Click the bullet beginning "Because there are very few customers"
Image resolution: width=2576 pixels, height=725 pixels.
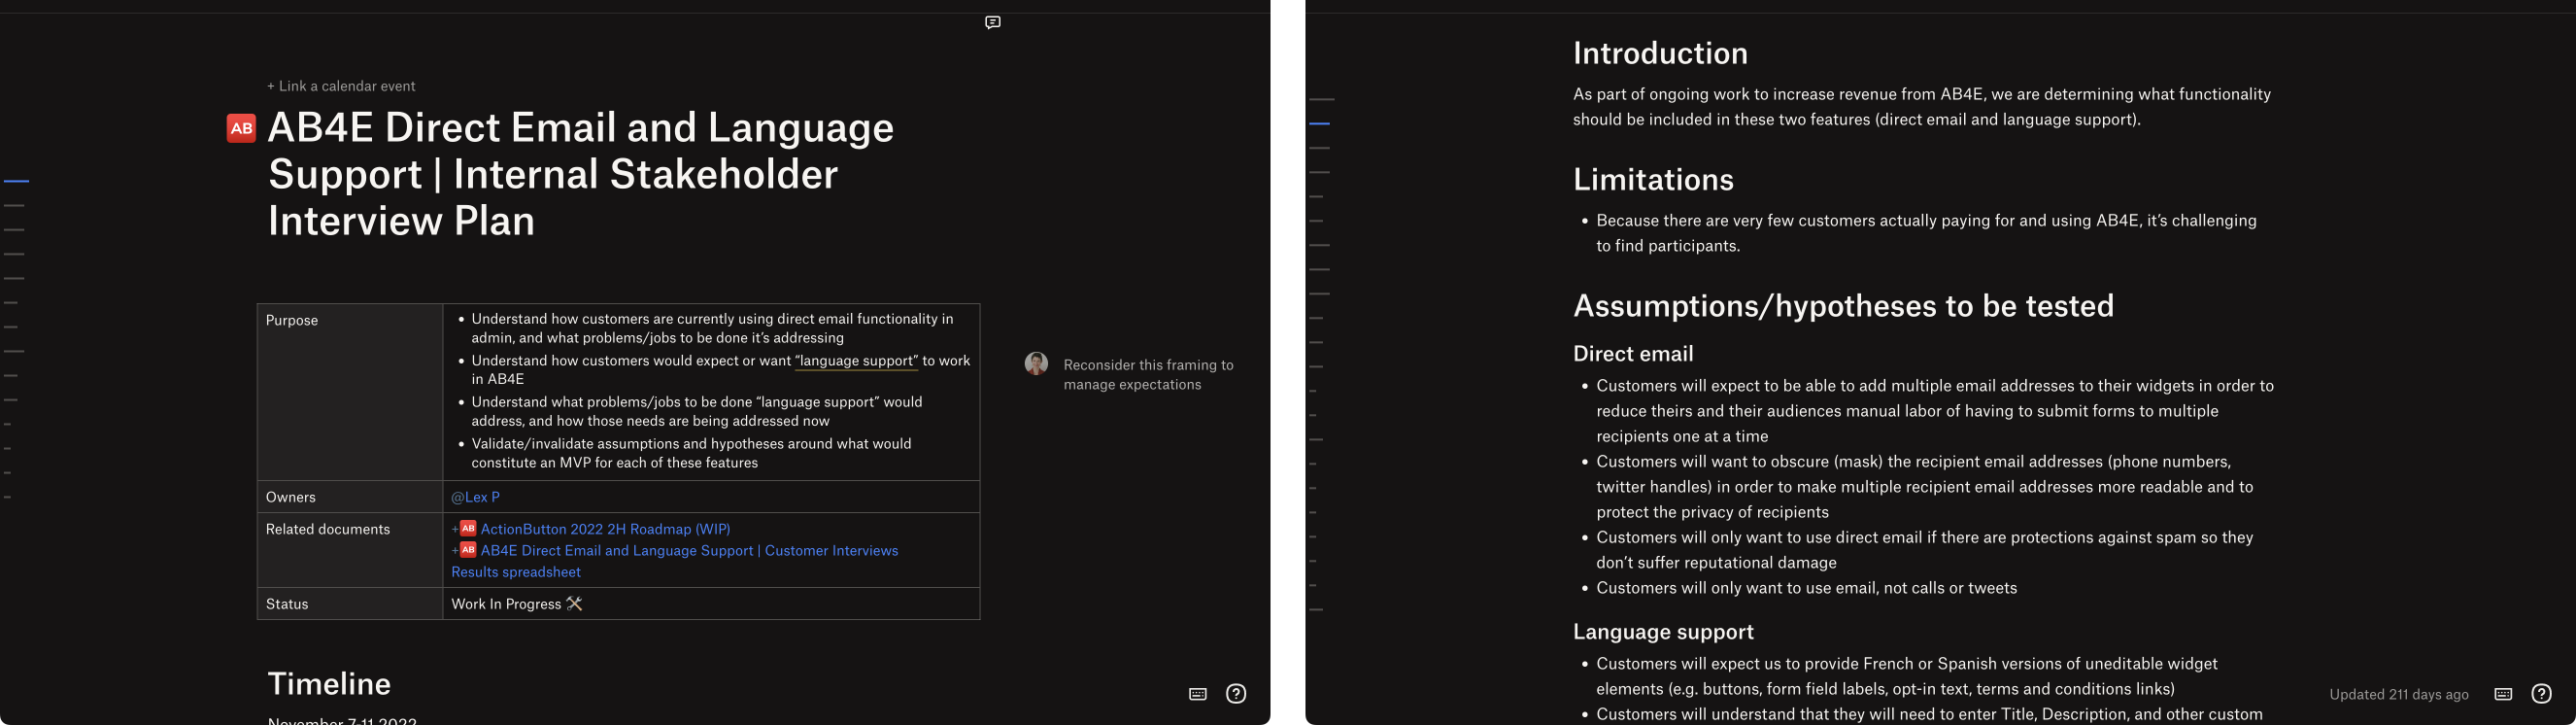1926,233
